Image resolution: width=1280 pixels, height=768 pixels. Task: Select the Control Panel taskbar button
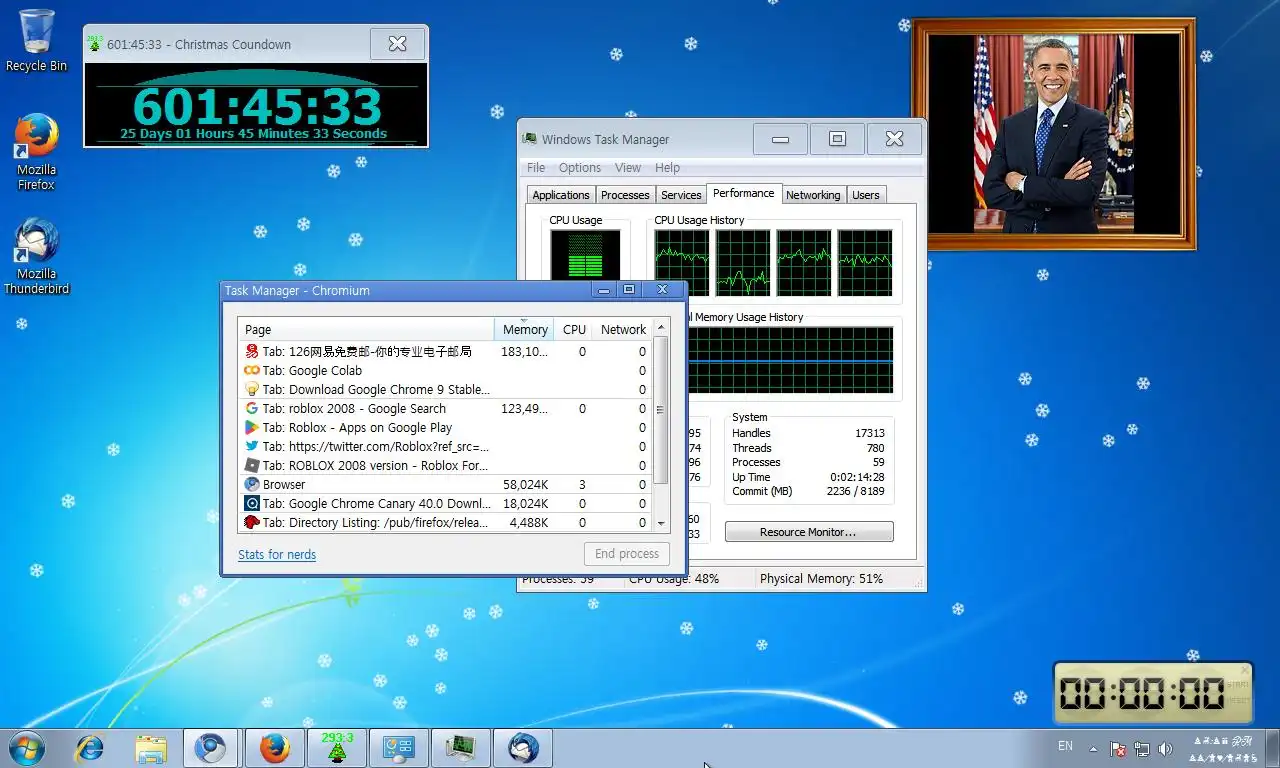399,748
